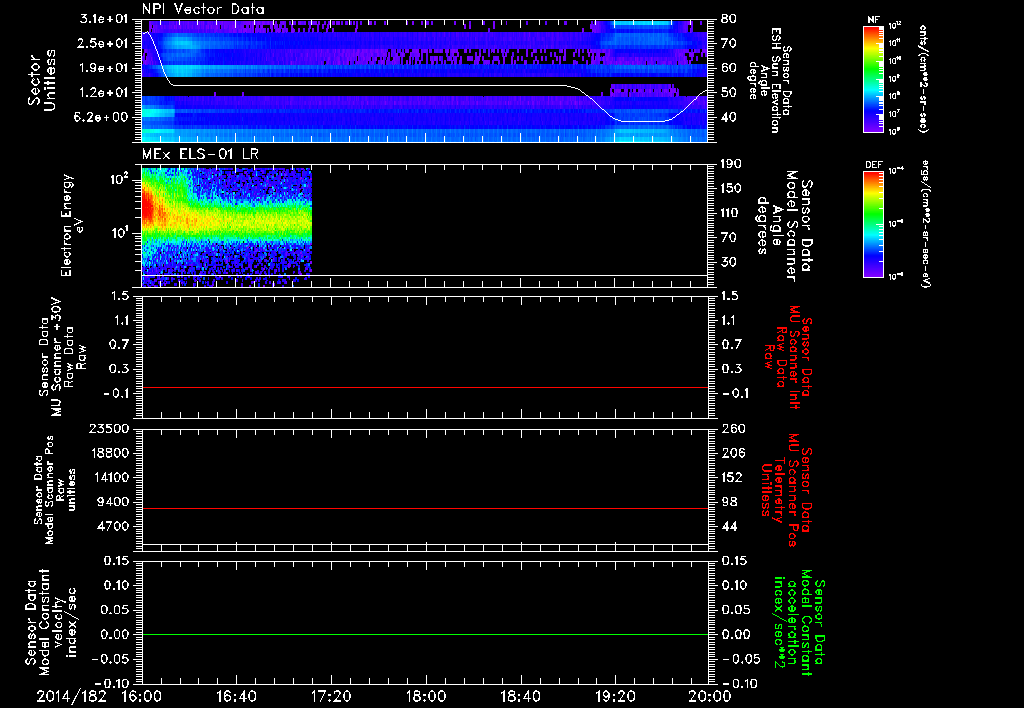Viewport: 1024px width, 708px height.
Task: Click the "14100" scanner position tick
Action: [x=109, y=477]
